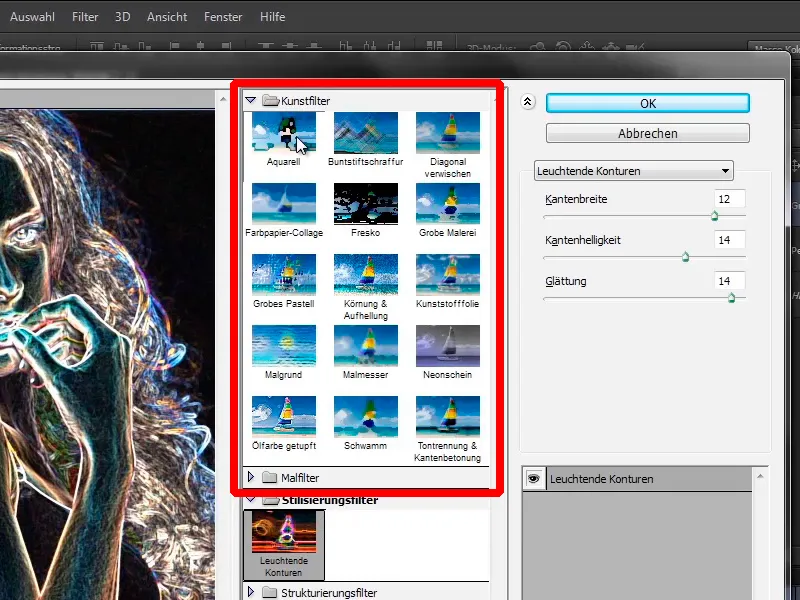Click the Kantenhelligkeit value field
Image resolution: width=800 pixels, height=600 pixels.
tap(730, 240)
